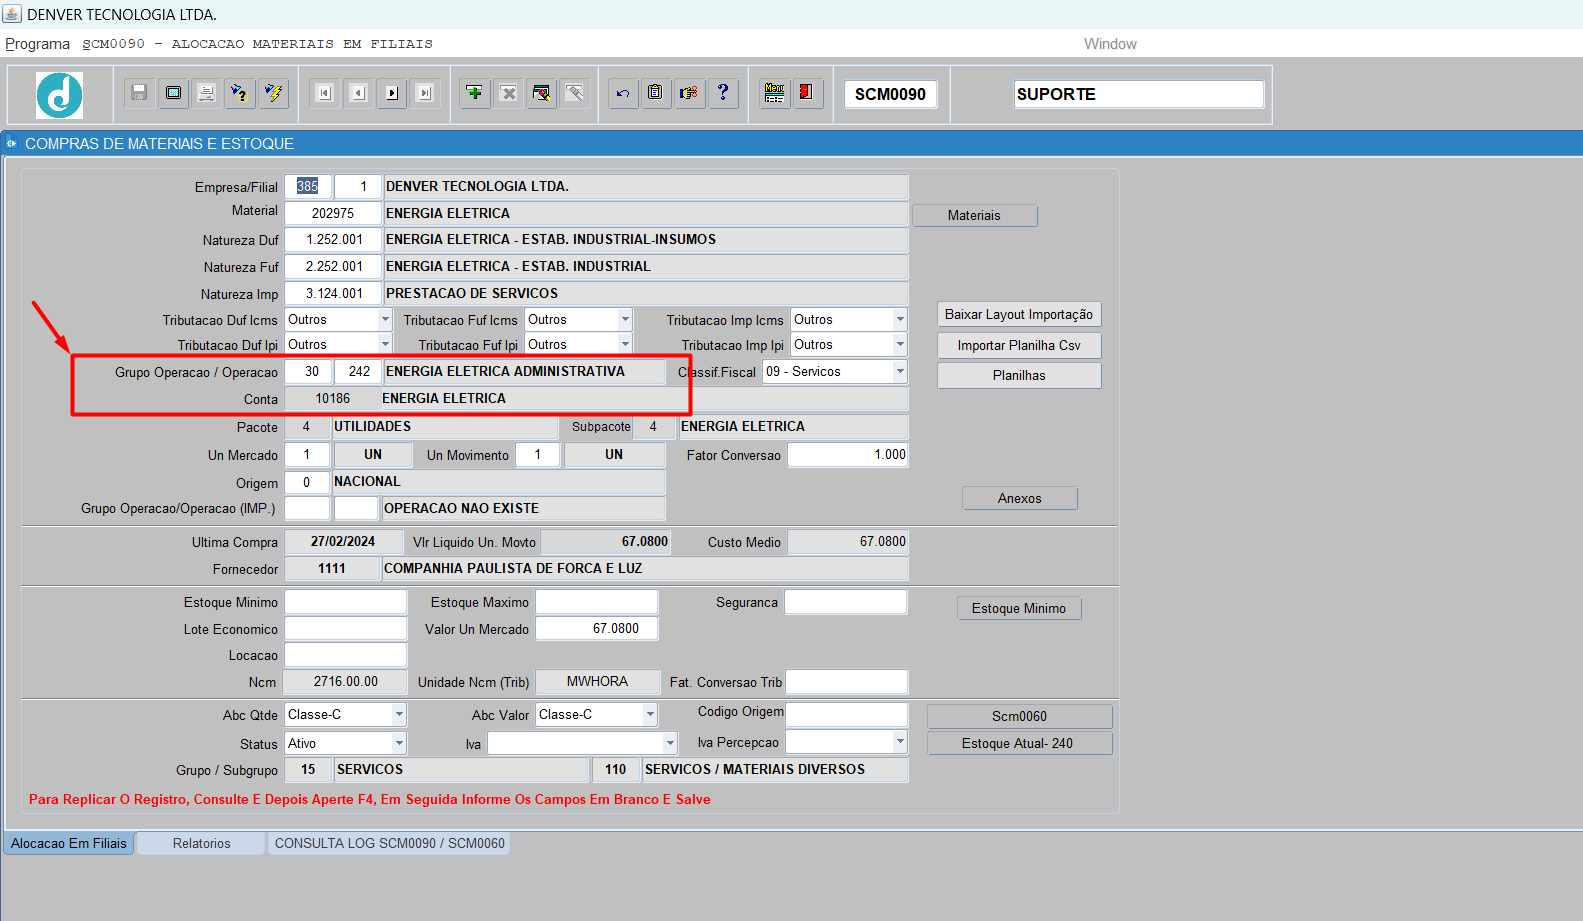
Task: Click Natureza Duf field 1.252.001
Action: pos(333,240)
